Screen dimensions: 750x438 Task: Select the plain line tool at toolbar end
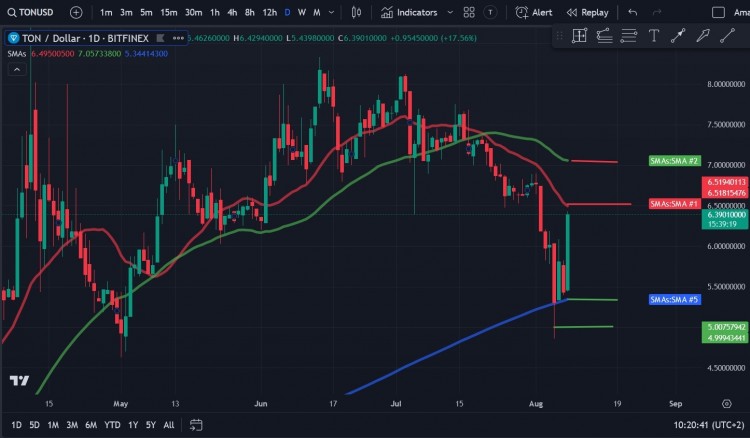pos(727,36)
